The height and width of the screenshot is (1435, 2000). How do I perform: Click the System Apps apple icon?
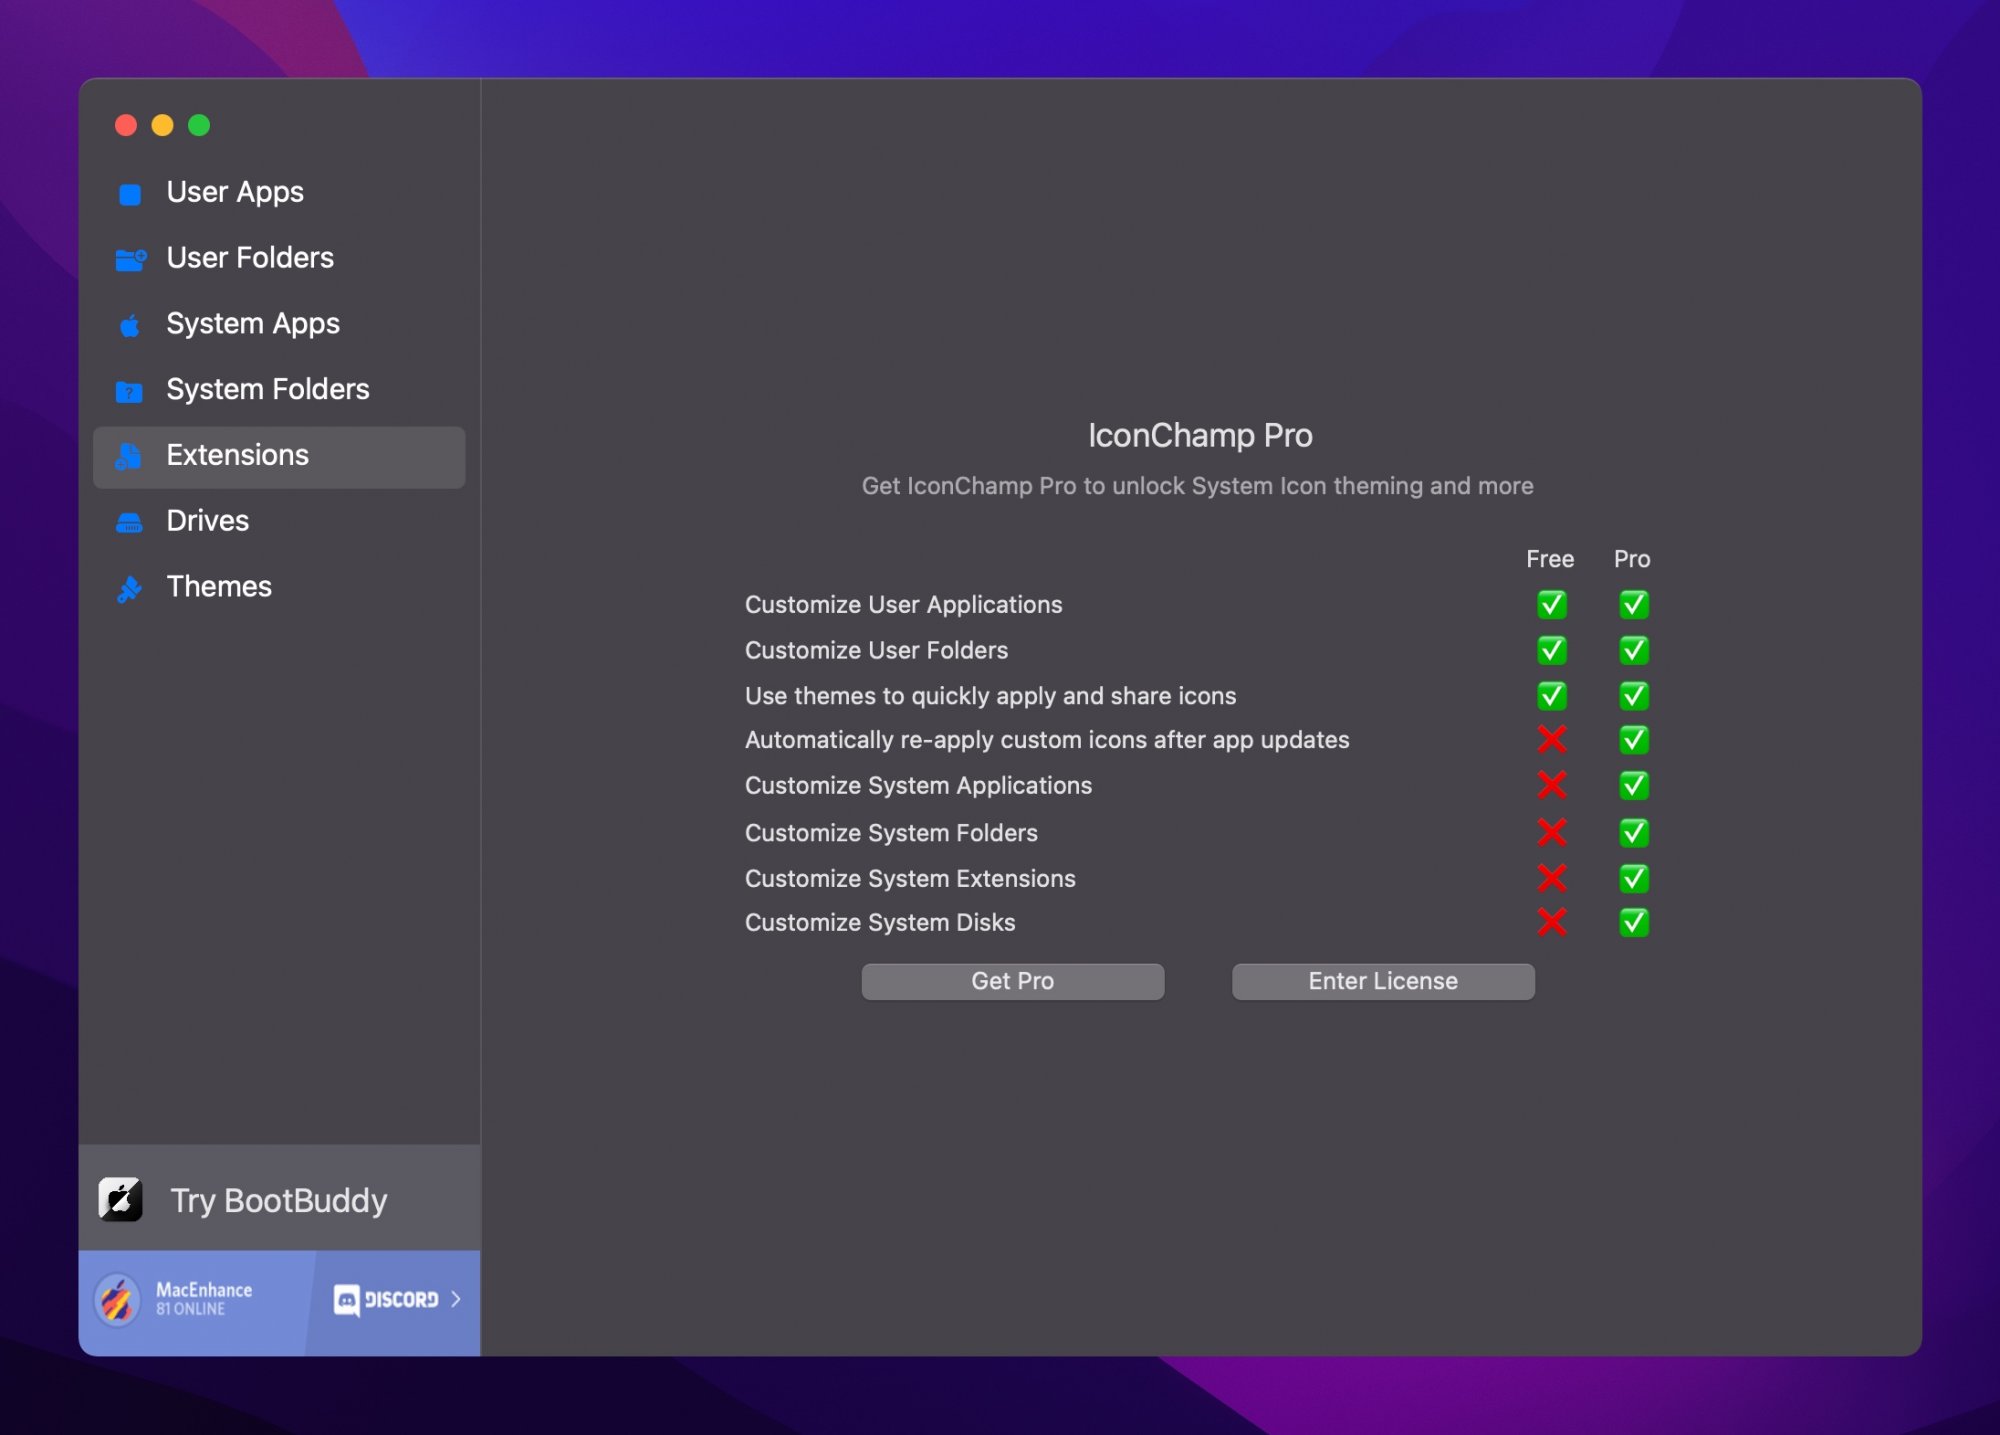point(130,326)
